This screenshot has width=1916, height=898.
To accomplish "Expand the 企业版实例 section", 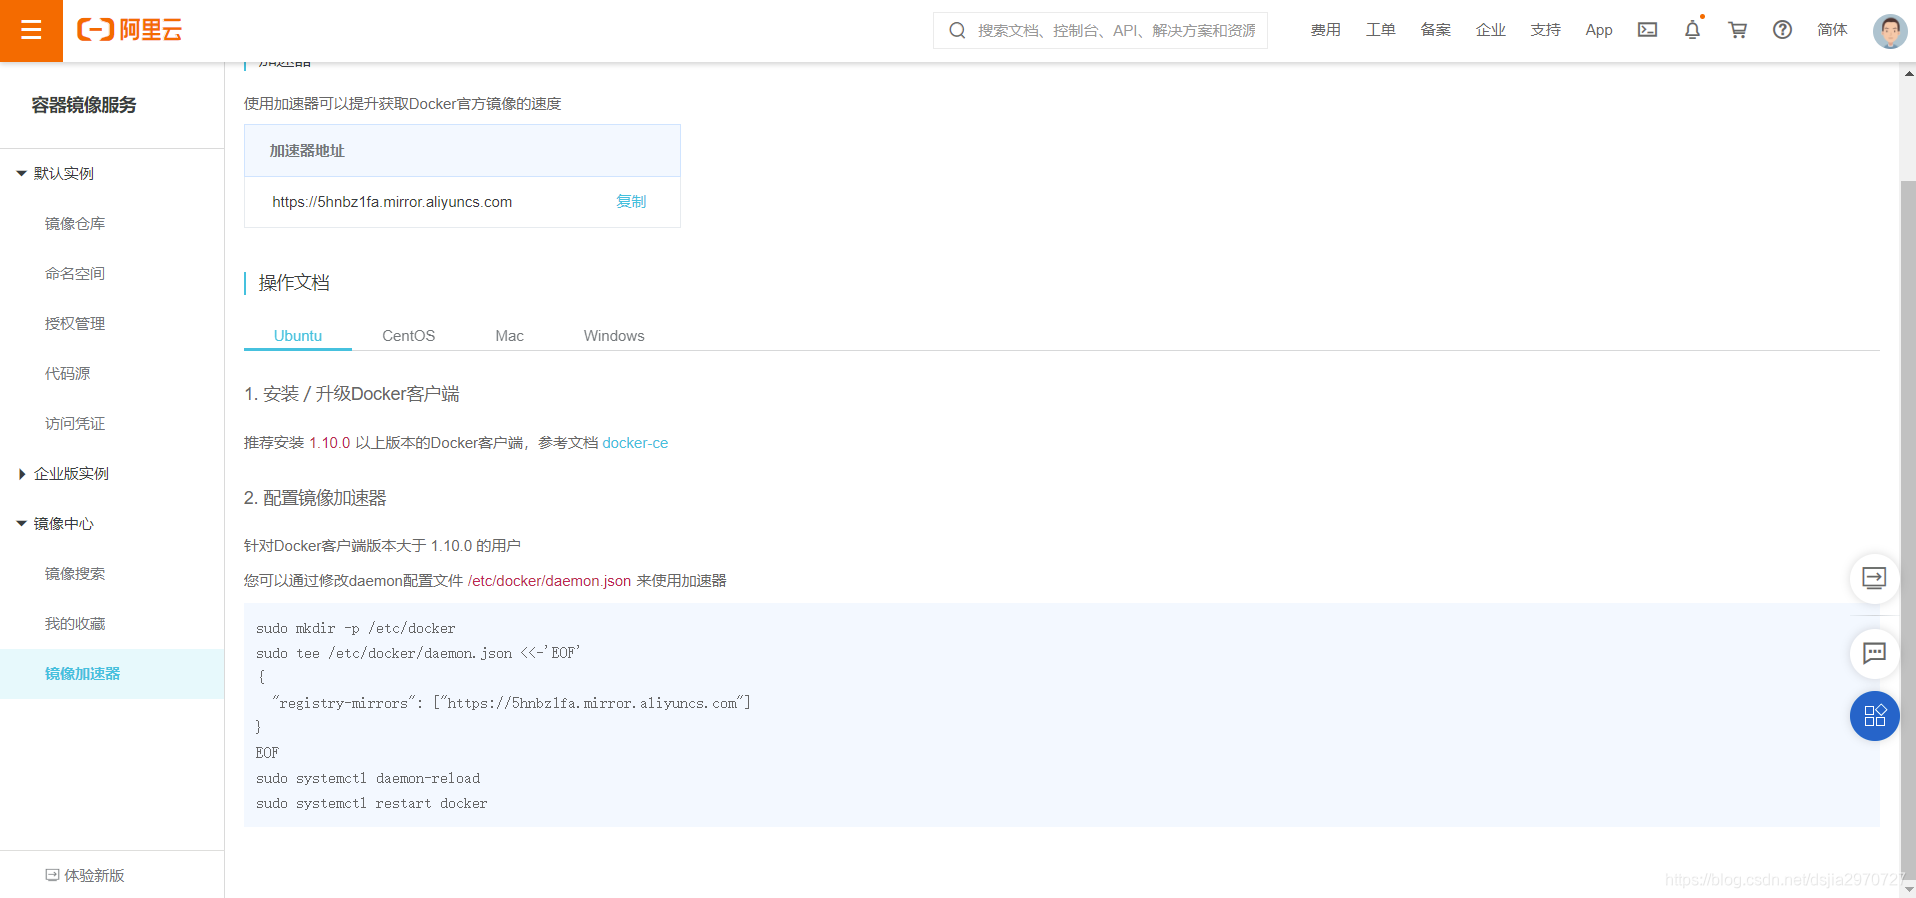I will click(x=21, y=474).
